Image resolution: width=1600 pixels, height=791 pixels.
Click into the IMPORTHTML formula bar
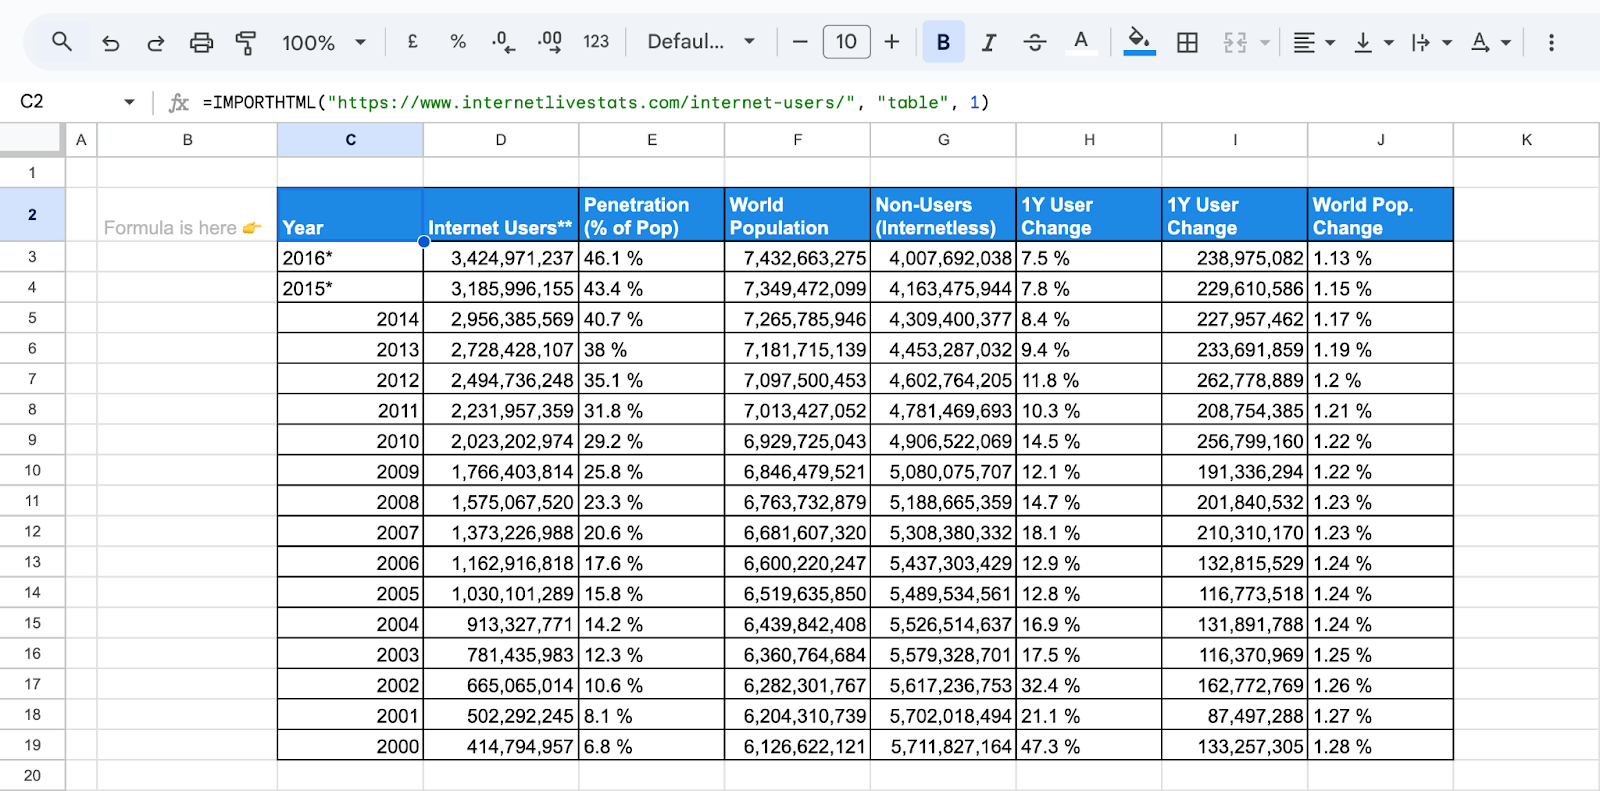click(890, 102)
